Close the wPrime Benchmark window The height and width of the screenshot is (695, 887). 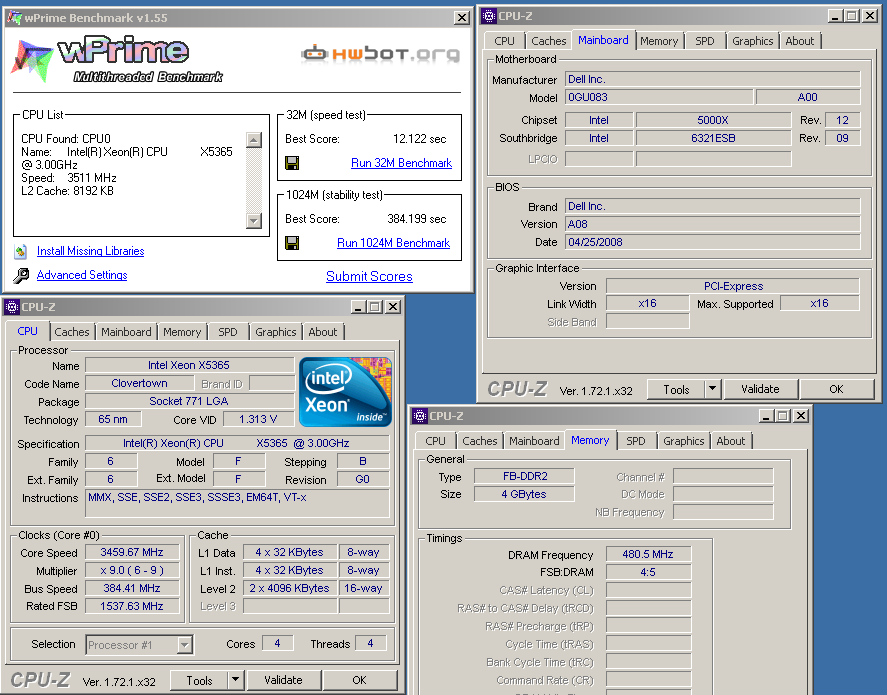click(x=462, y=18)
